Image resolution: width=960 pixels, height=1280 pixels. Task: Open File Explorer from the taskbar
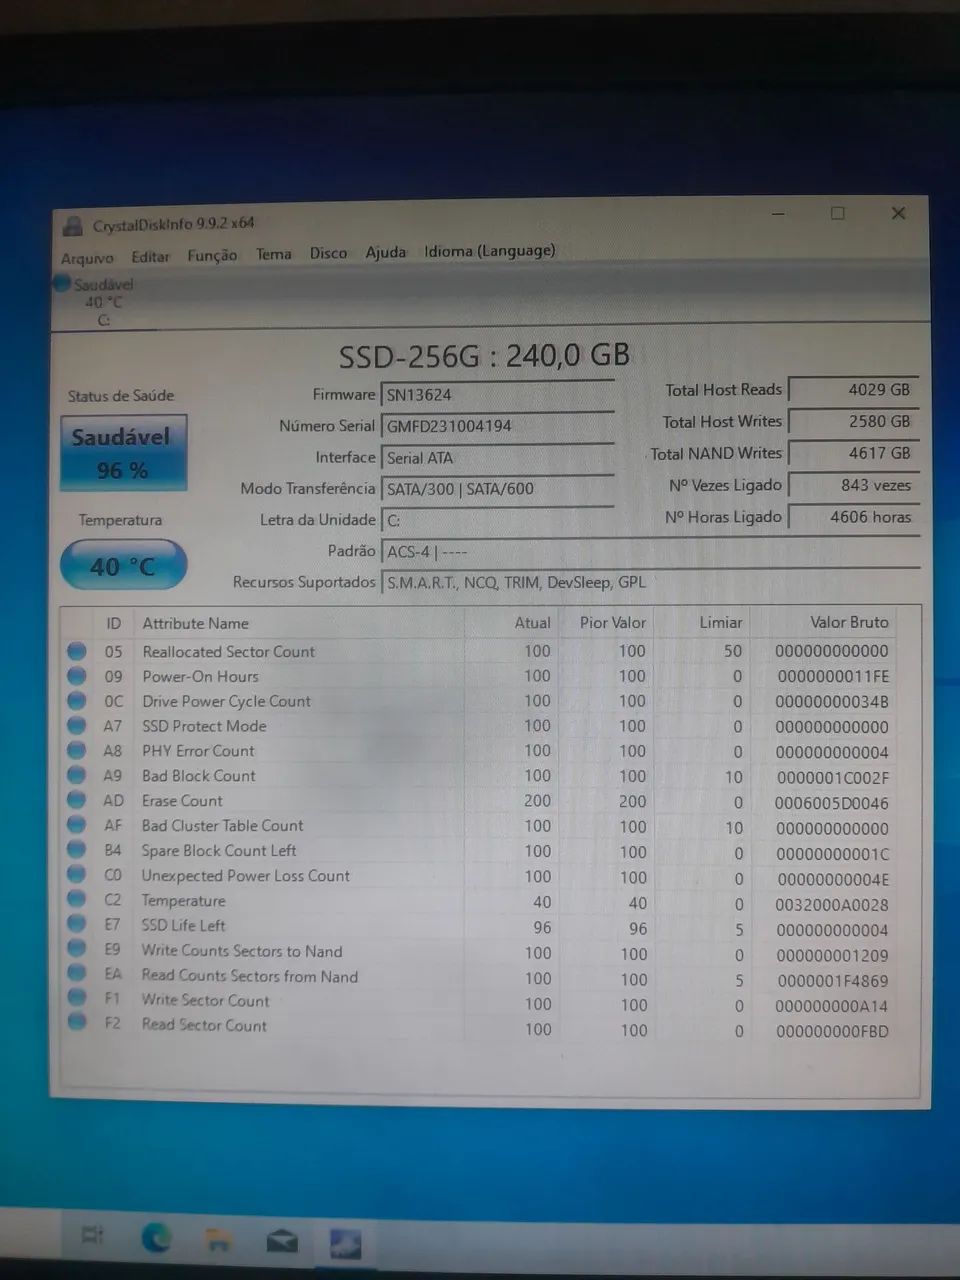218,1240
